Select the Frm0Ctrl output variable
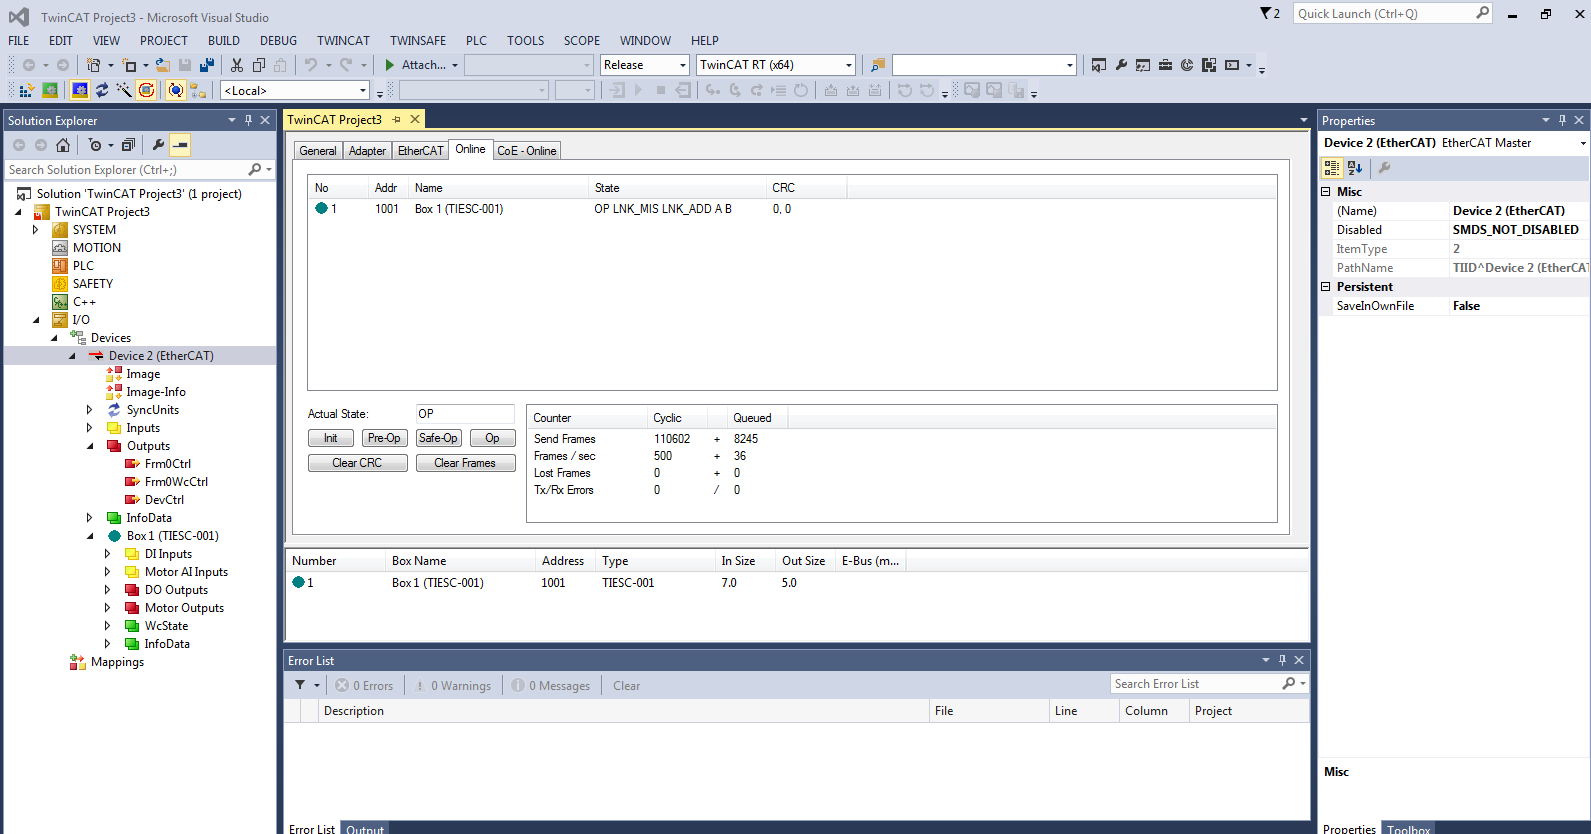Viewport: 1591px width, 834px height. coord(168,464)
